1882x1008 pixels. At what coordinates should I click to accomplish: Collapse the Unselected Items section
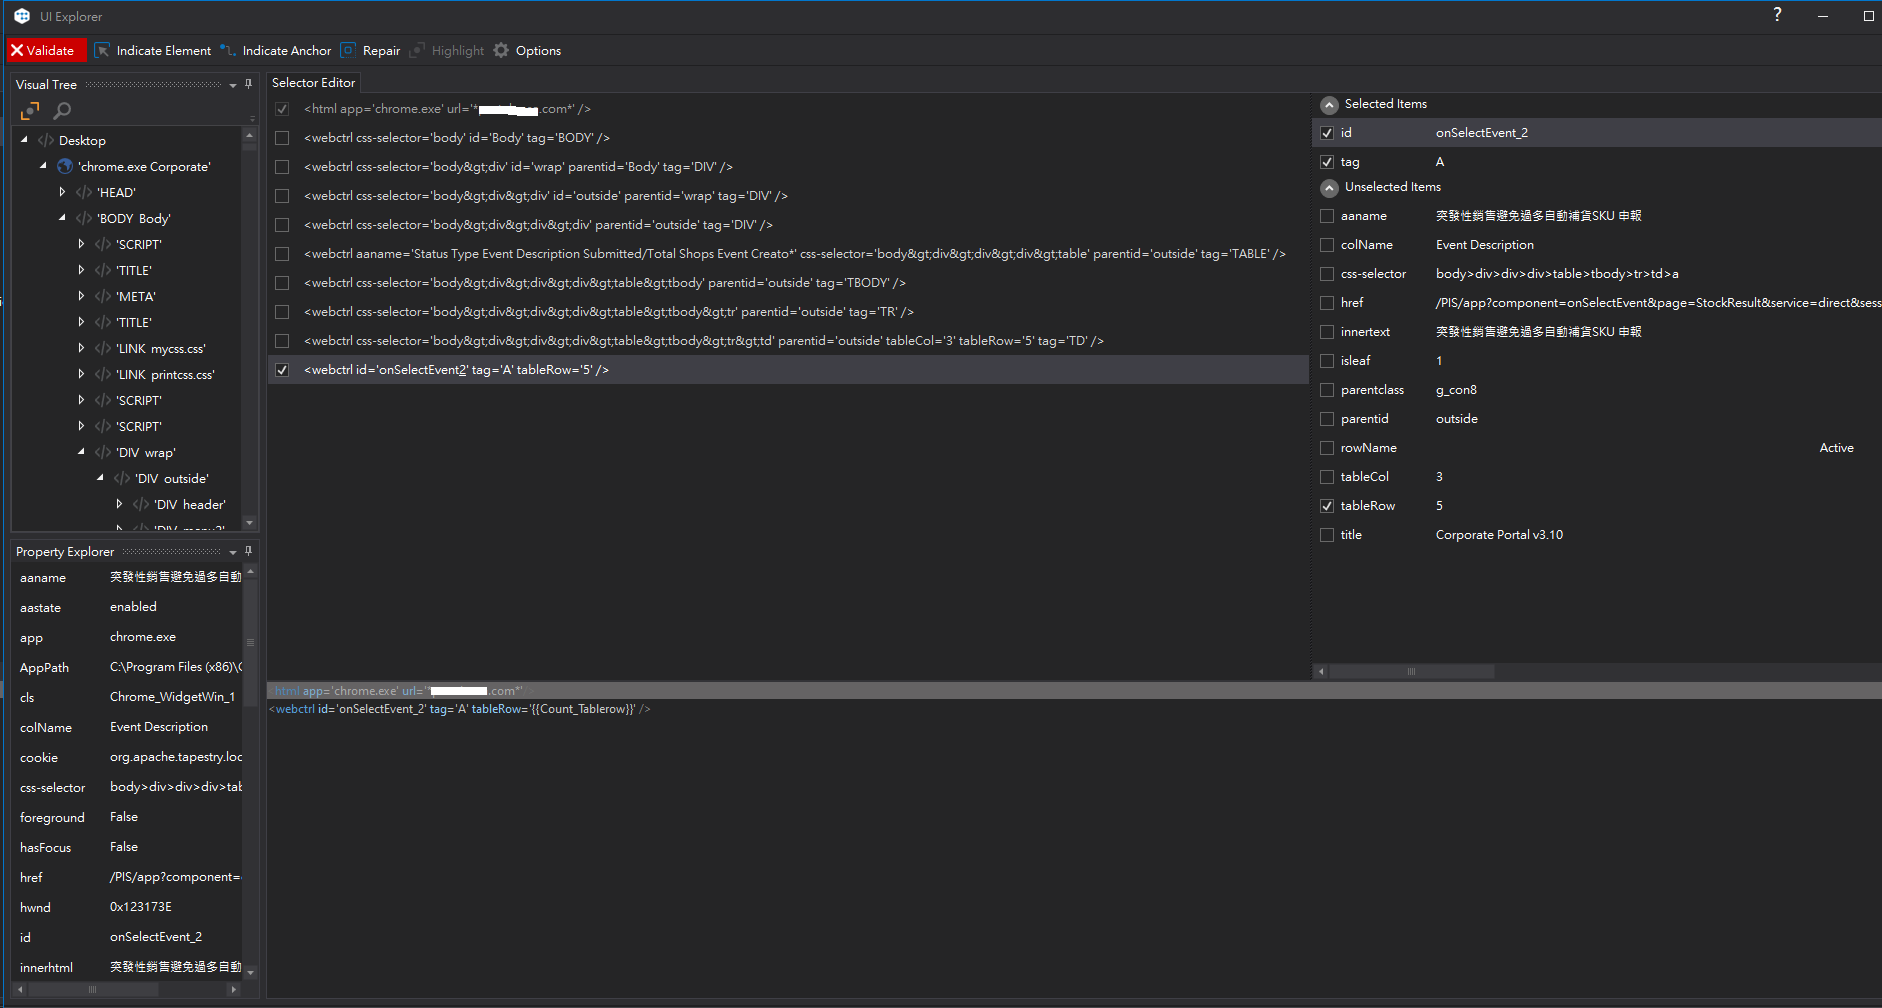pos(1329,188)
